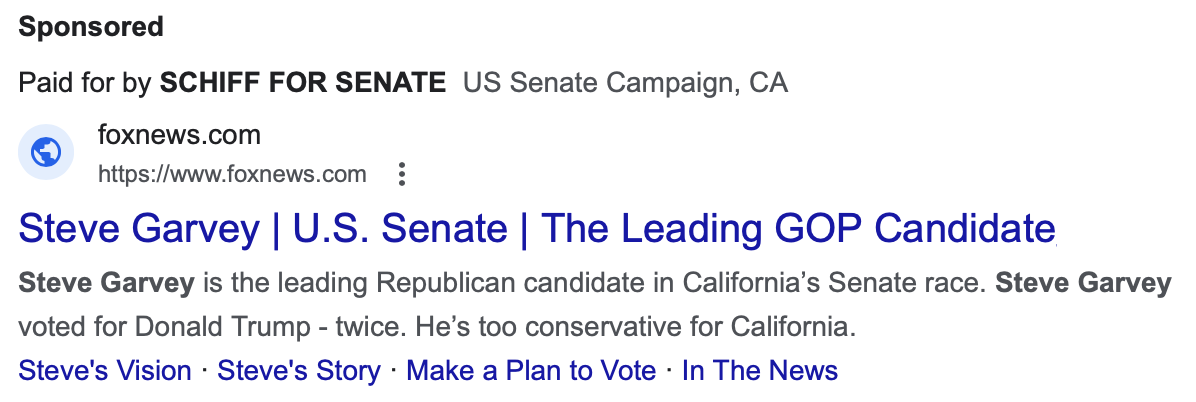Click the foxnews.com site name
This screenshot has width=1196, height=402.
coord(179,135)
